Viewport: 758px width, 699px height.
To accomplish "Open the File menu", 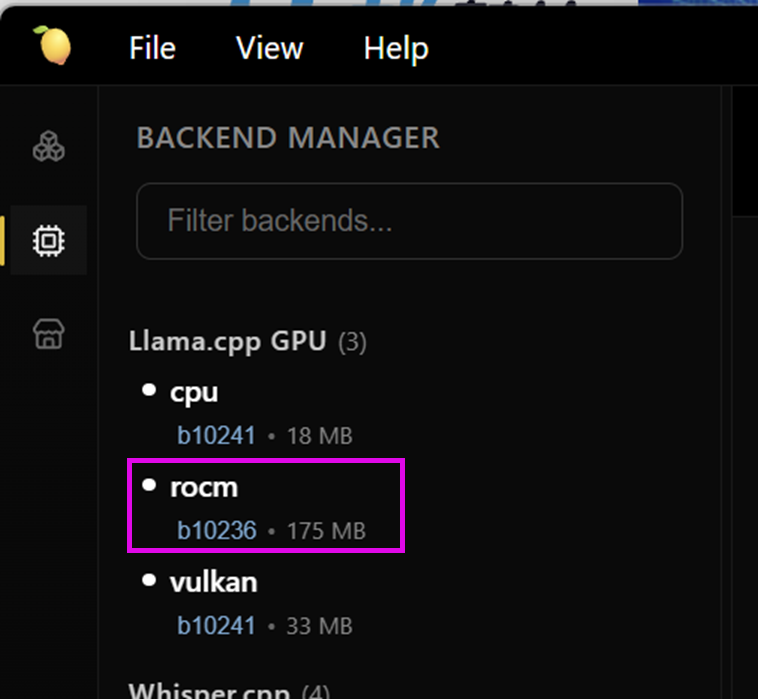I will click(x=152, y=48).
